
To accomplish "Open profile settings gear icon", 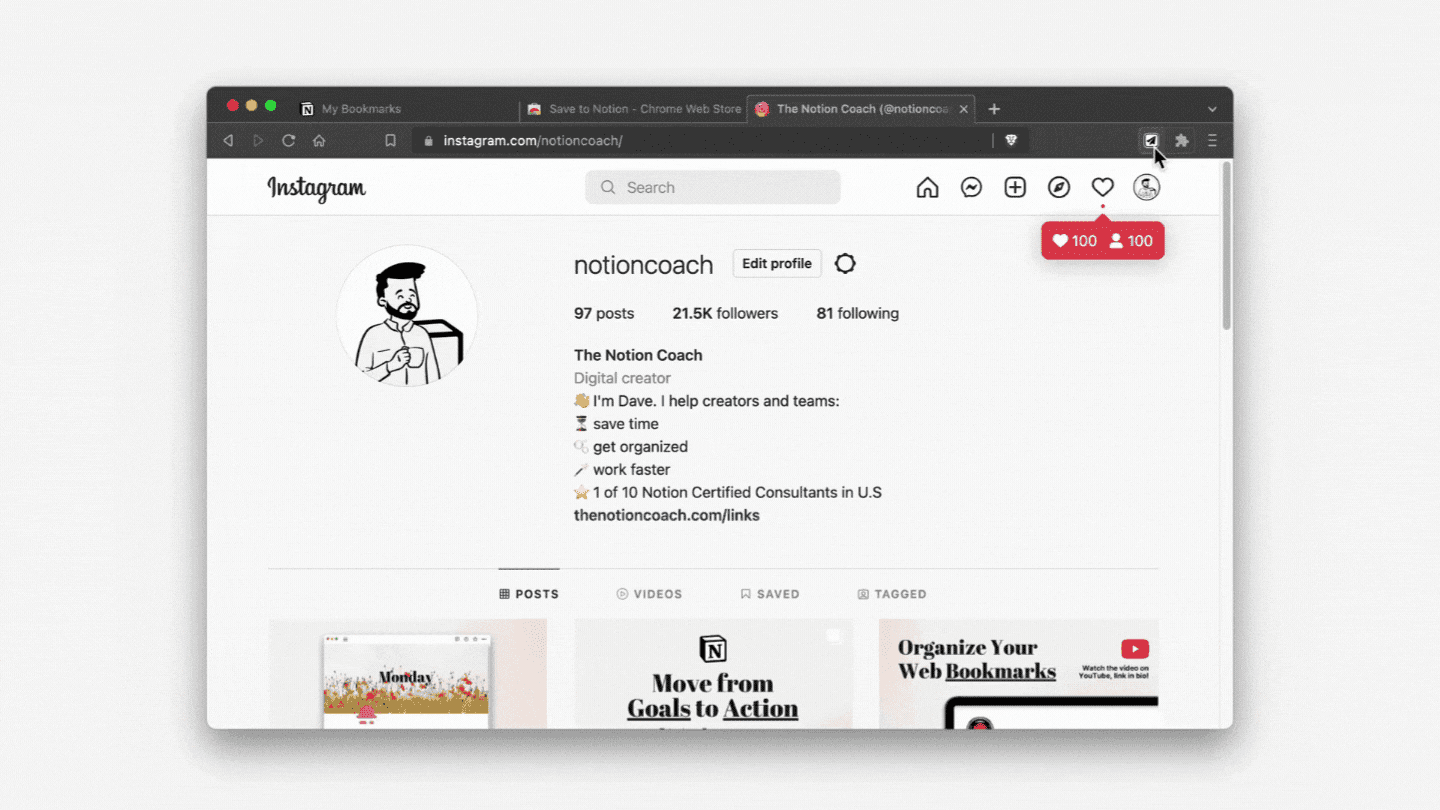I will (x=845, y=264).
